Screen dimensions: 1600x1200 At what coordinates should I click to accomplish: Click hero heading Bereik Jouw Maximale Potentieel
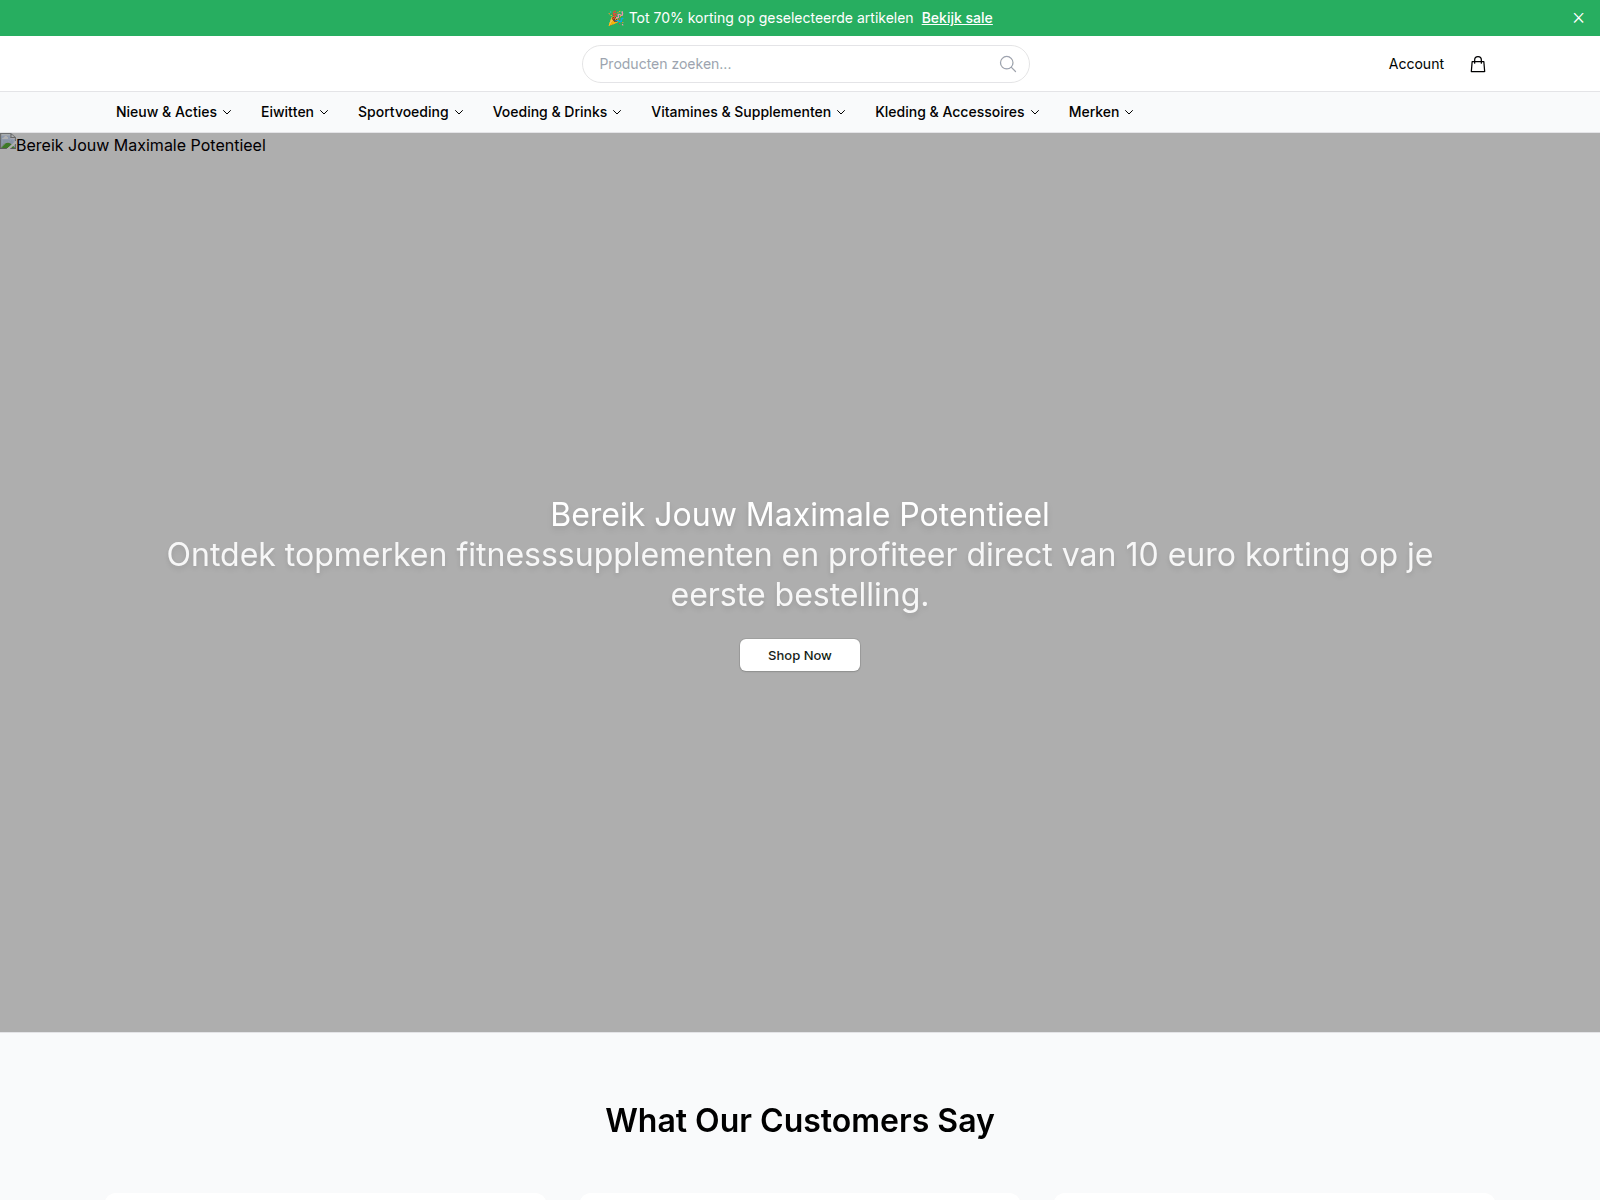coord(800,514)
